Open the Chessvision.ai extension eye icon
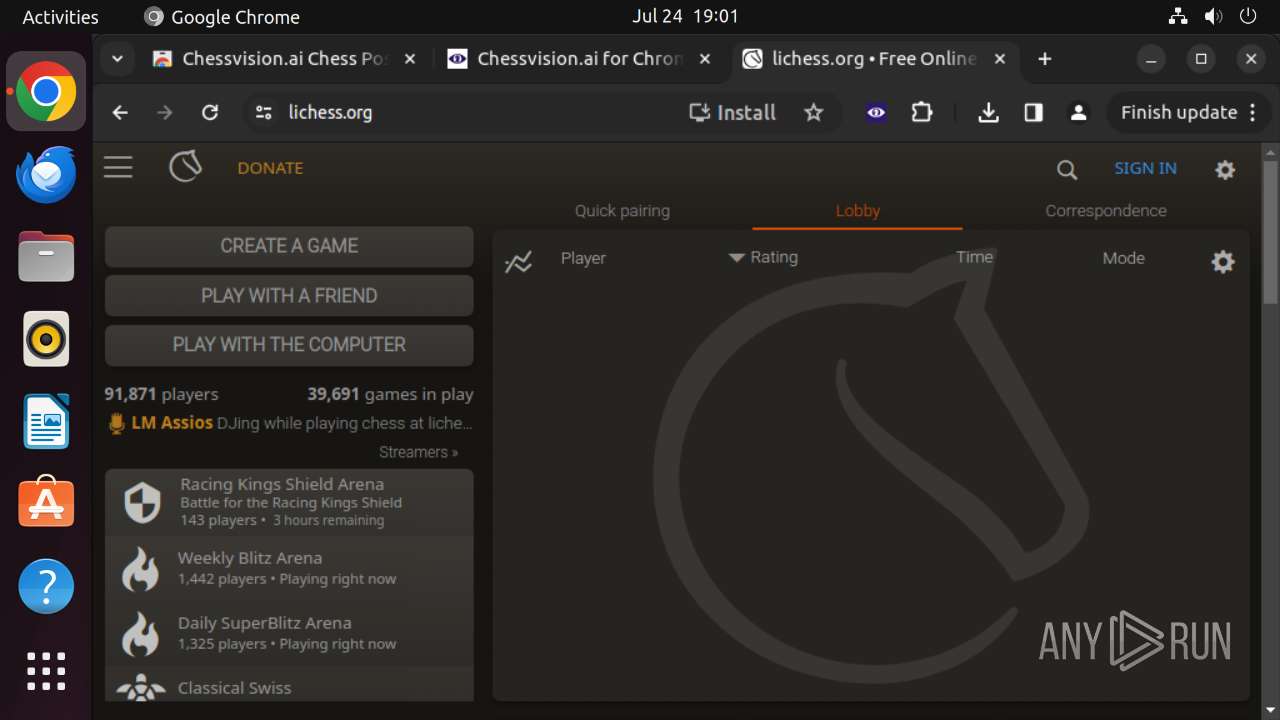1280x720 pixels. click(x=876, y=113)
